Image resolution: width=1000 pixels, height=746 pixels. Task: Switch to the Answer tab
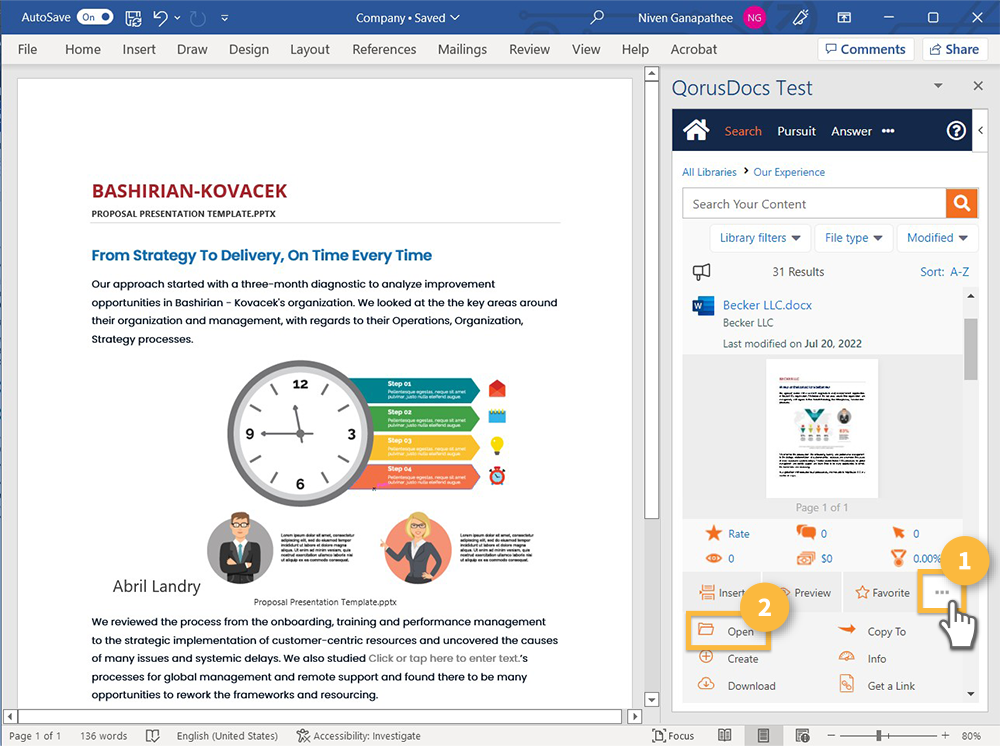click(851, 131)
